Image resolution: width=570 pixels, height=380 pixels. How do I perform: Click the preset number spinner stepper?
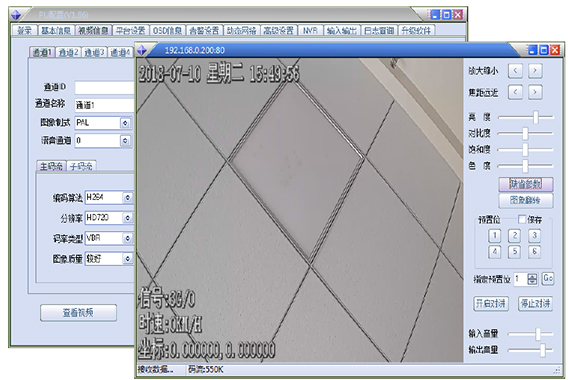[532, 279]
